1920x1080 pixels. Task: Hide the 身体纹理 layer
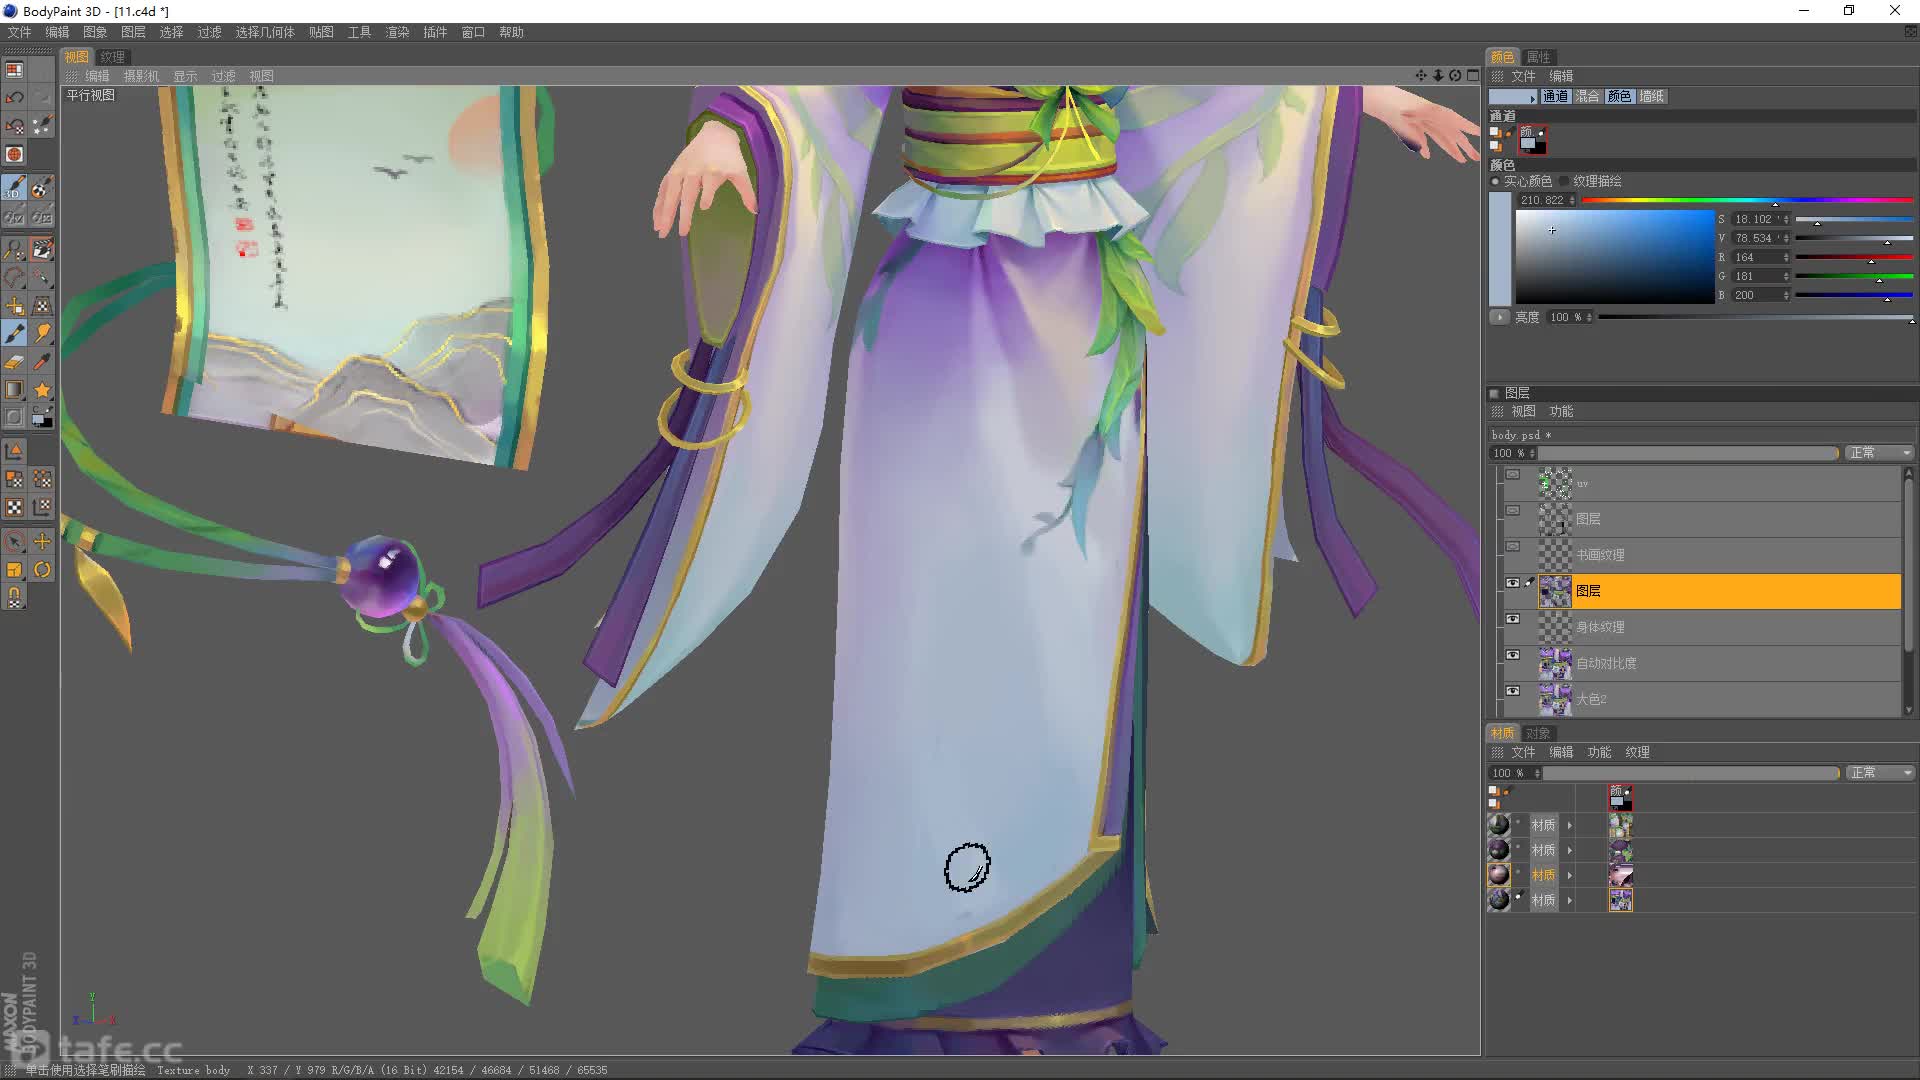pos(1513,619)
